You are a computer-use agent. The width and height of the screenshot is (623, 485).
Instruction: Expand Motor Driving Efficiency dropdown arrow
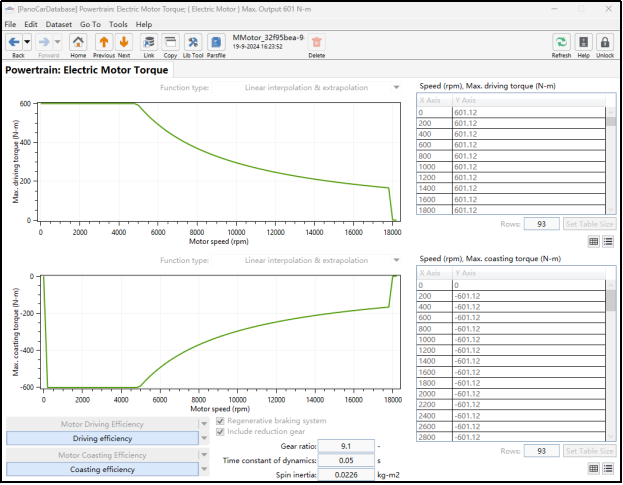(x=204, y=424)
